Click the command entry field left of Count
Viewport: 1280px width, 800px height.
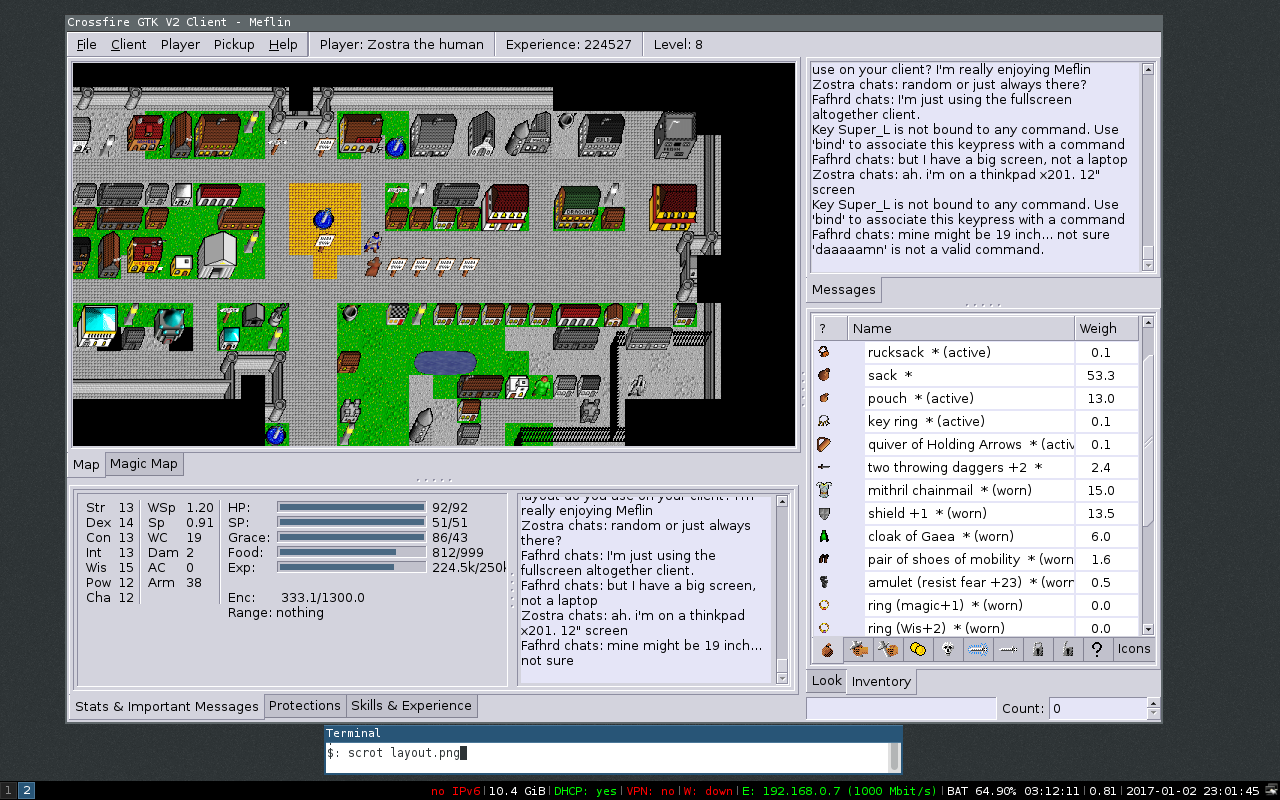[901, 708]
